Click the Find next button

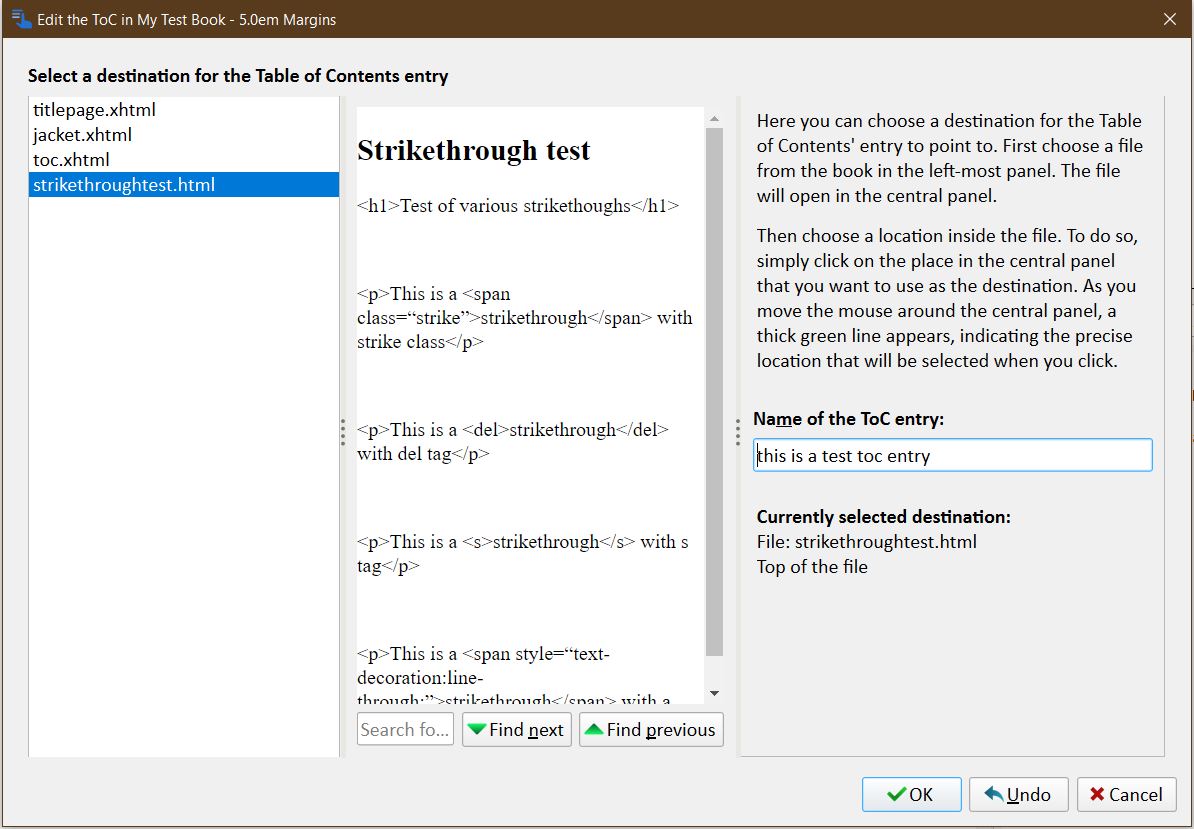click(516, 729)
